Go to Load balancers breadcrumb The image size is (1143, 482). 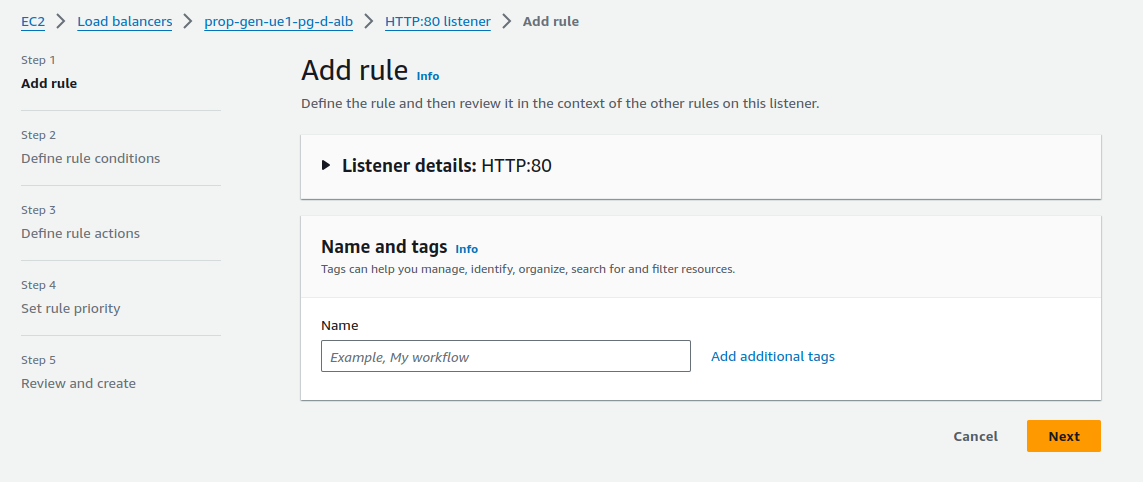[125, 22]
